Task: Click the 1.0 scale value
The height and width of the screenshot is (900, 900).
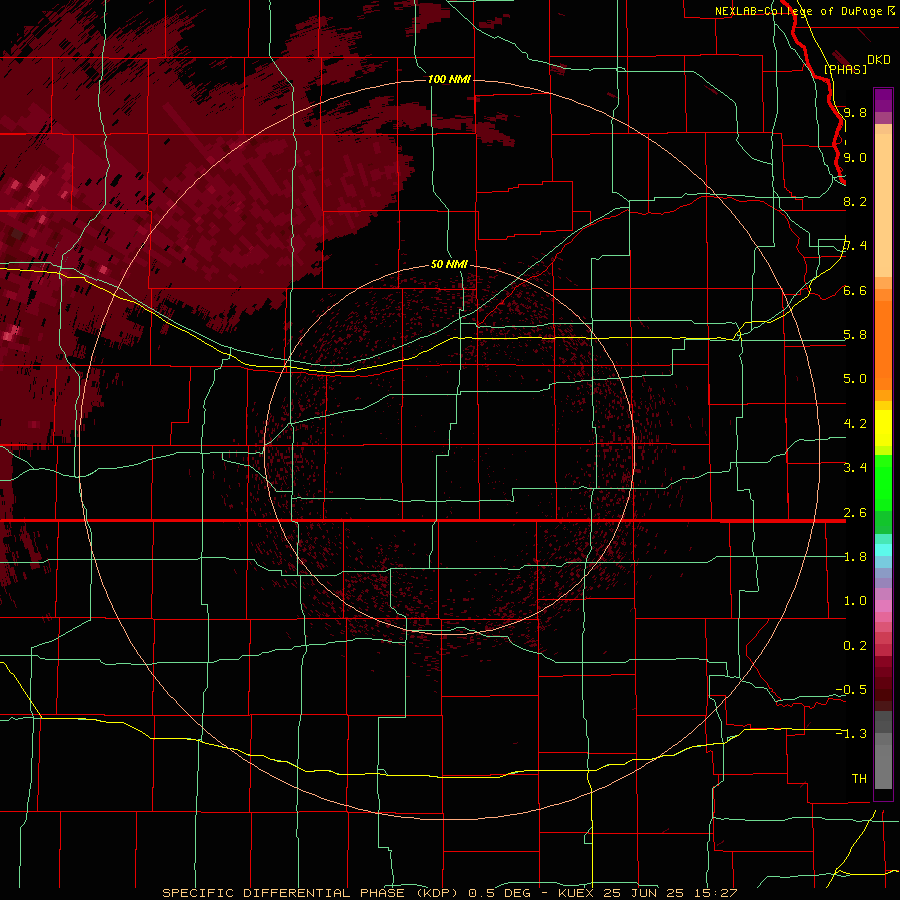Action: click(855, 601)
